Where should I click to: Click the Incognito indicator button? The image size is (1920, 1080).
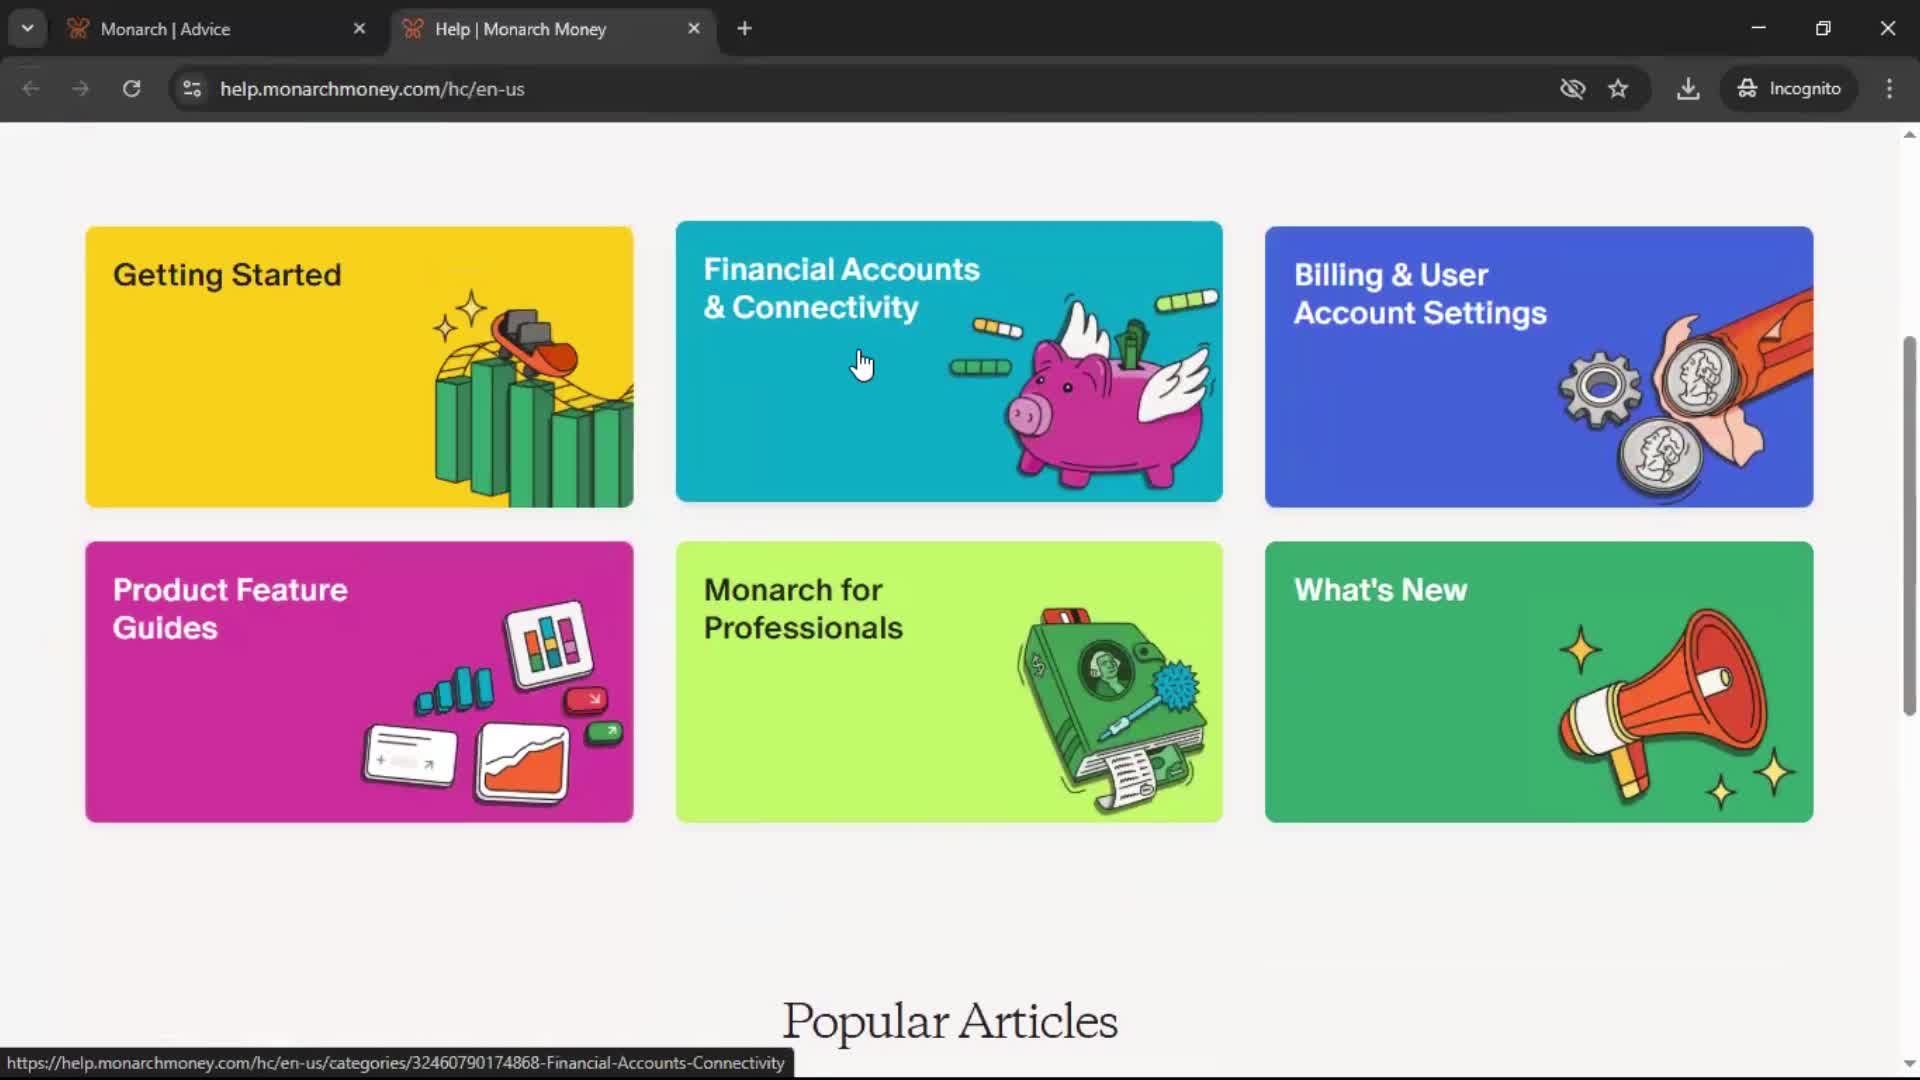point(1790,89)
